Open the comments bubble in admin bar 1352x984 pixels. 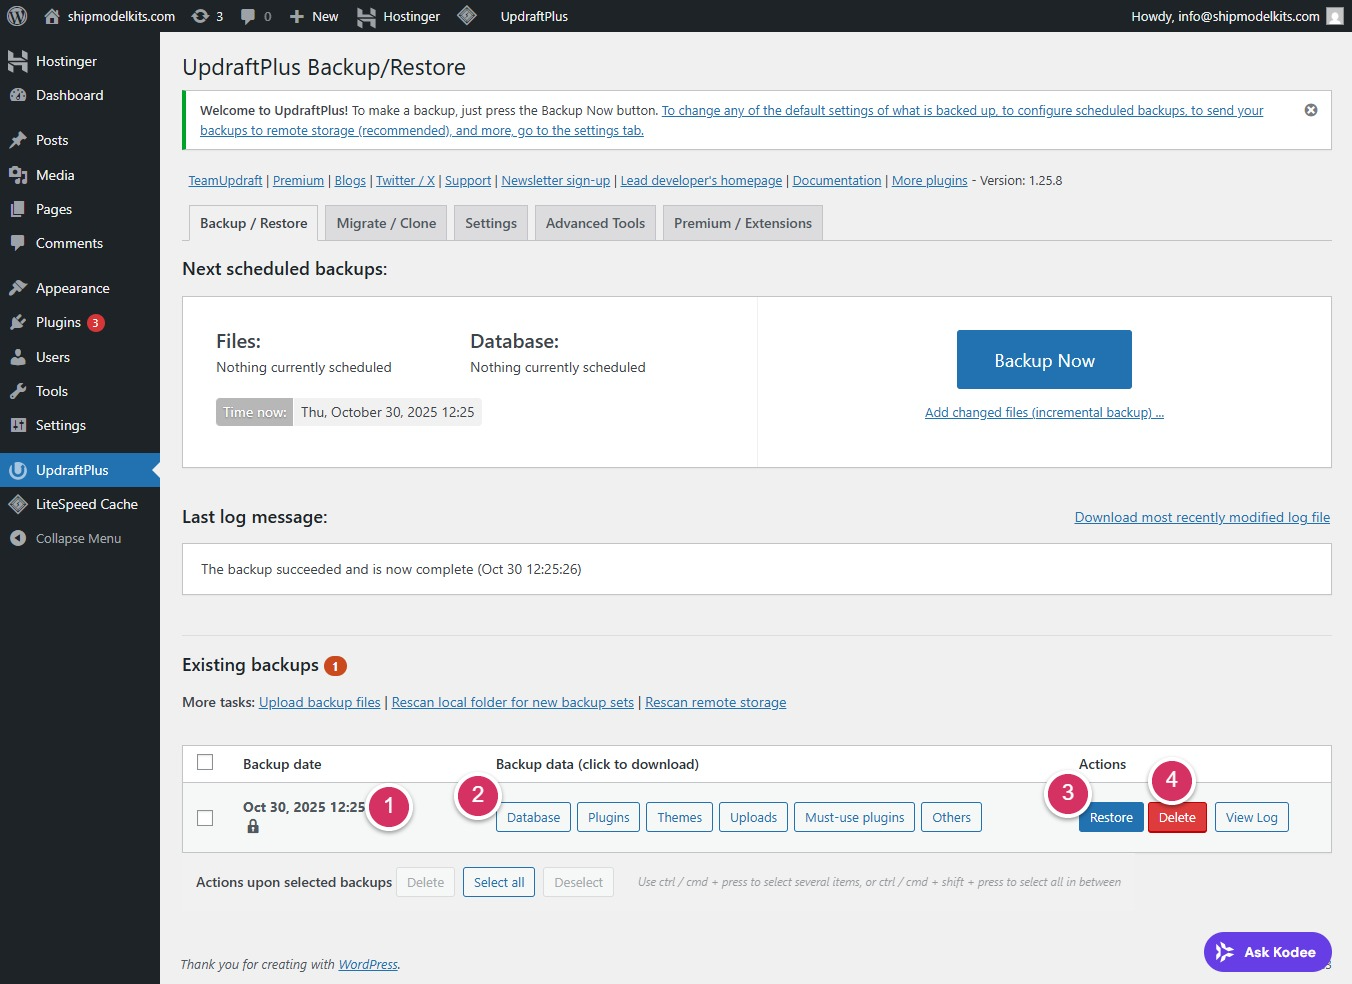point(256,16)
